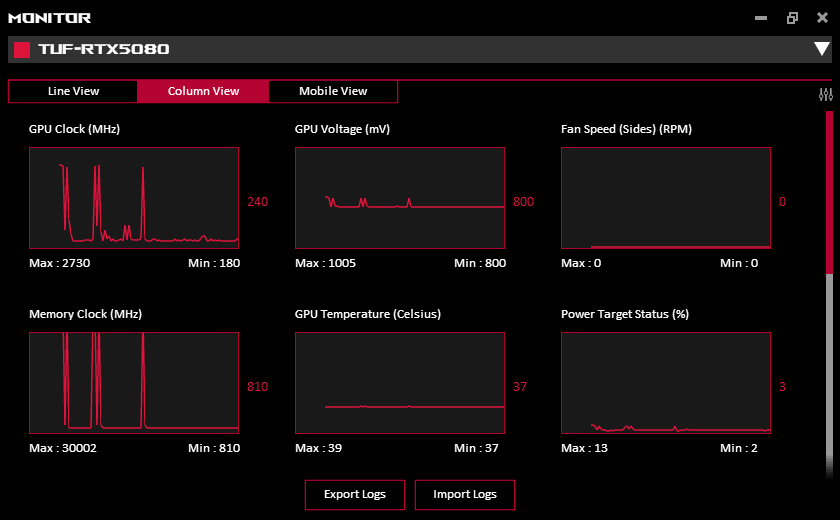Click the current temperature value 37
Image resolution: width=840 pixels, height=520 pixels.
(x=520, y=387)
